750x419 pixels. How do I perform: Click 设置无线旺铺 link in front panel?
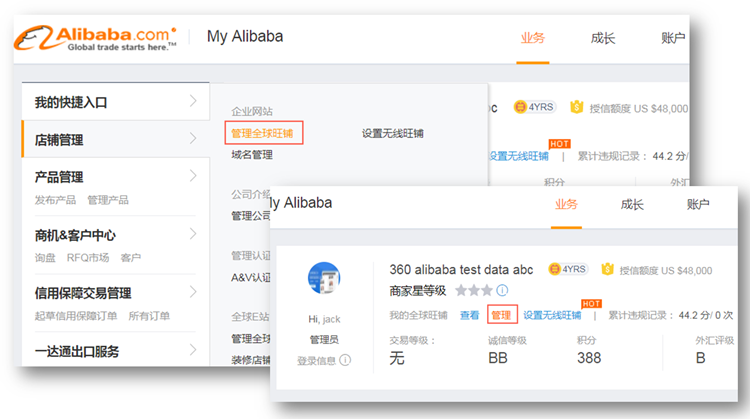click(552, 315)
